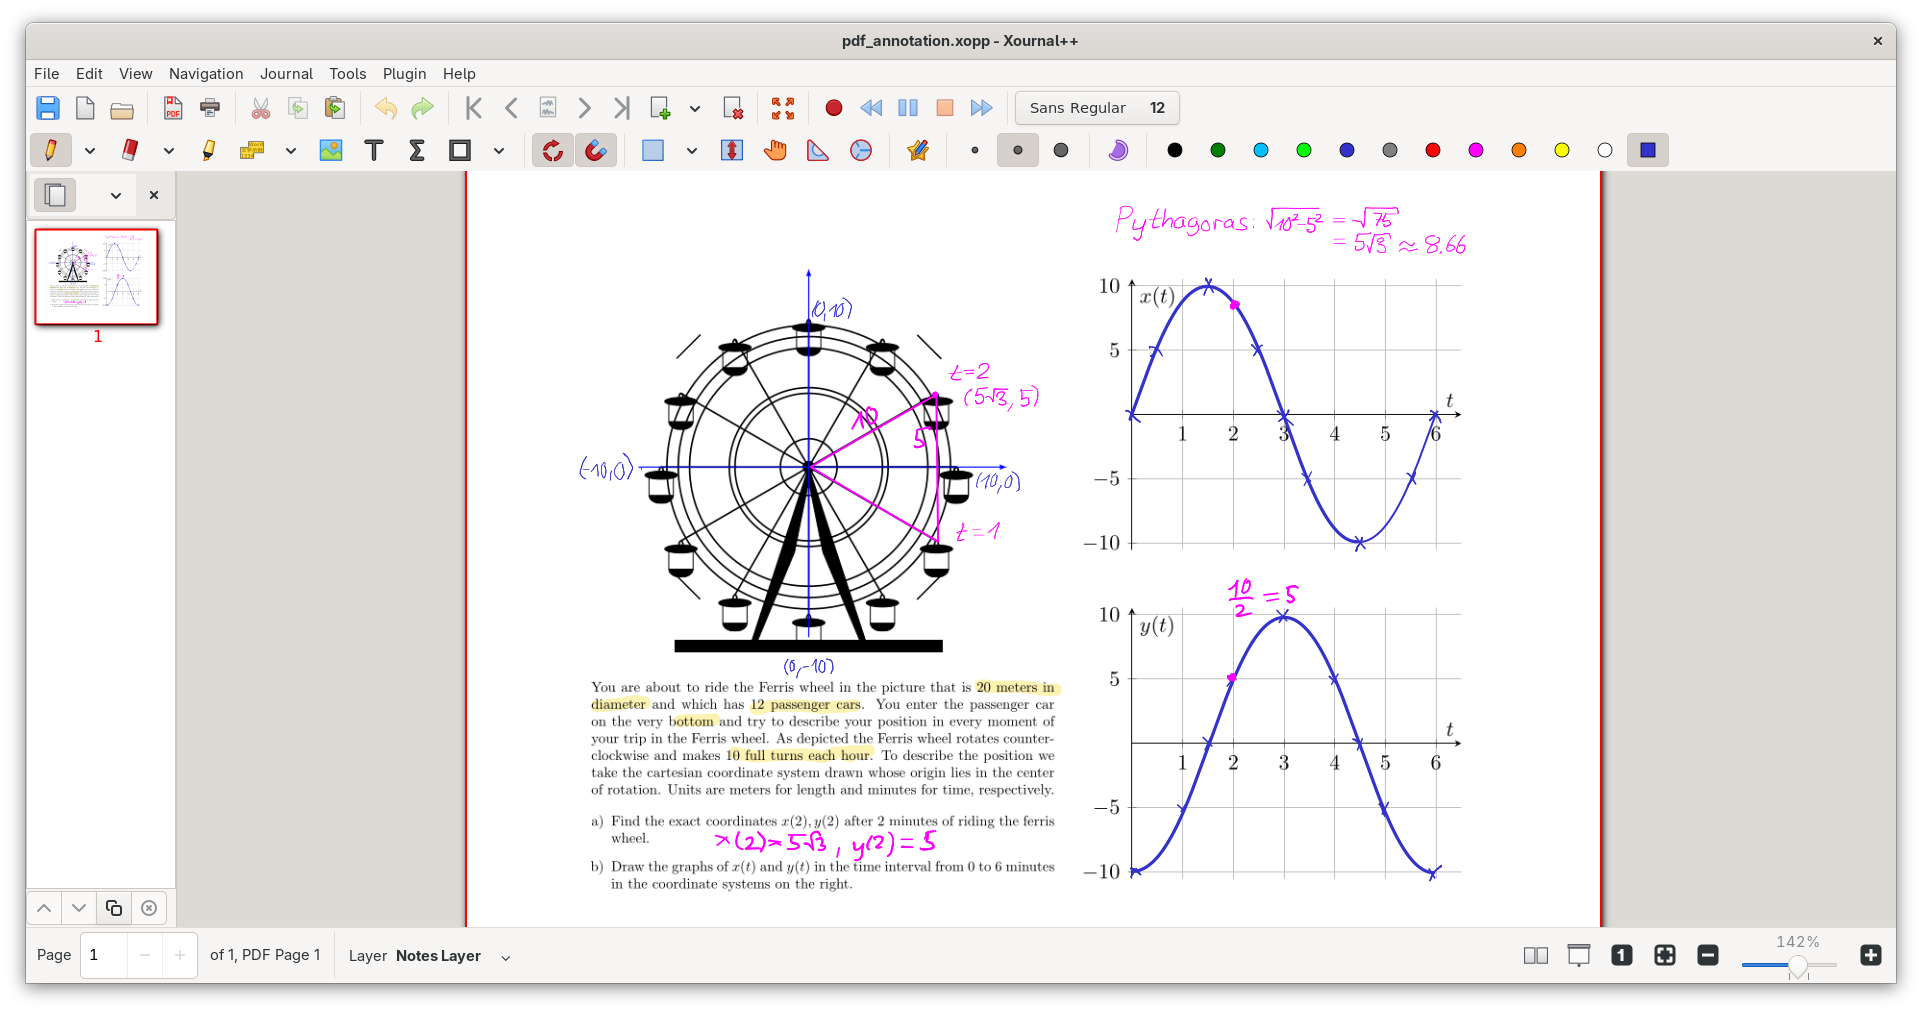This screenshot has height=1012, width=1922.
Task: Select the Eraser tool
Action: coord(129,150)
